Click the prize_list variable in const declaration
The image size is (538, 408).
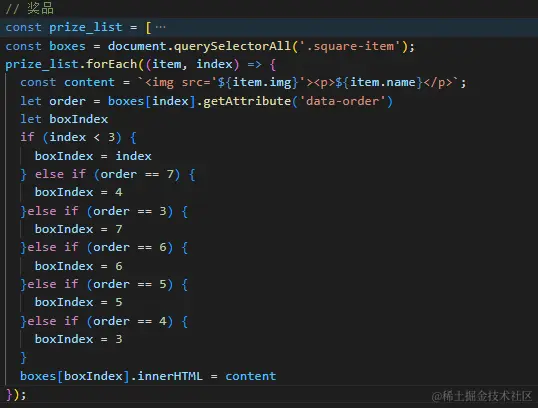[86, 27]
